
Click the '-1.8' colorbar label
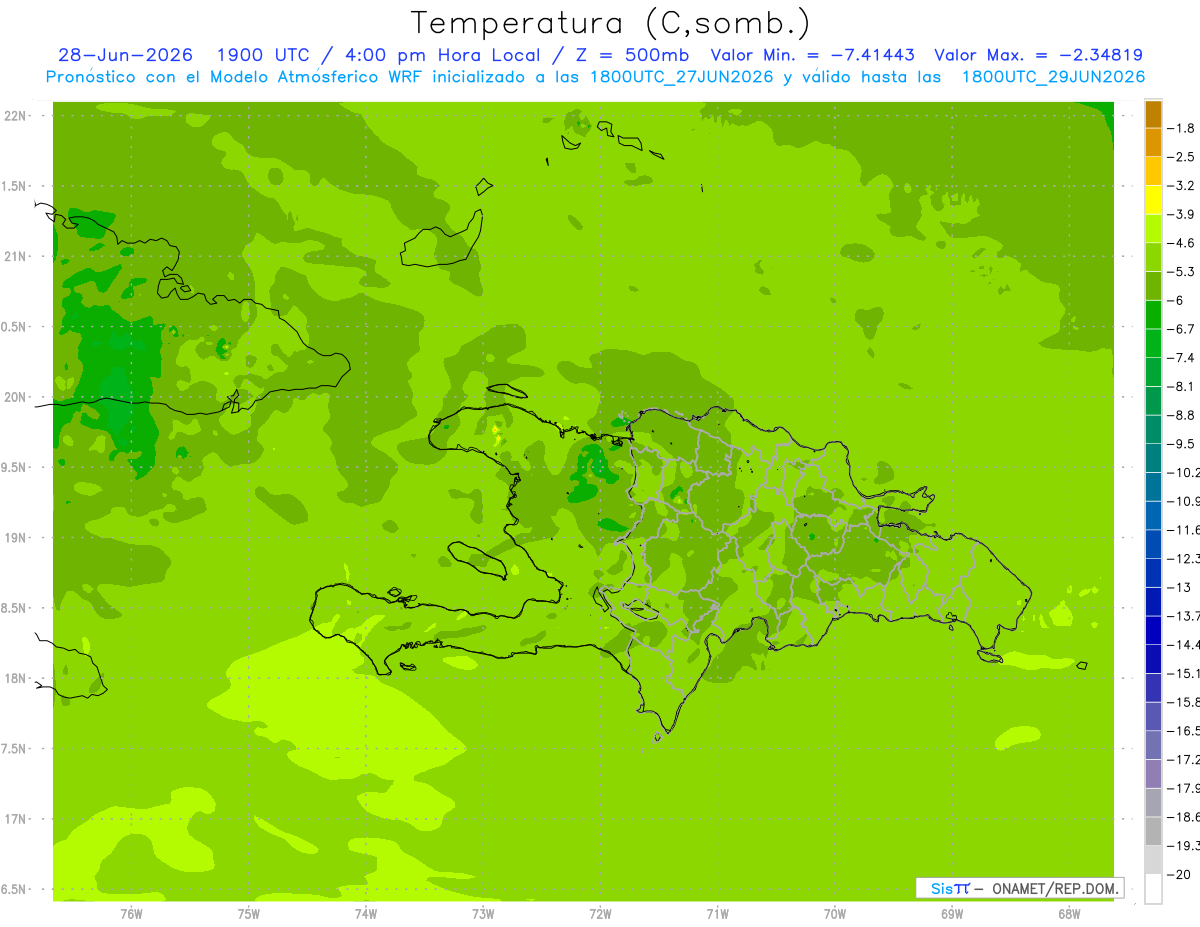point(1181,128)
